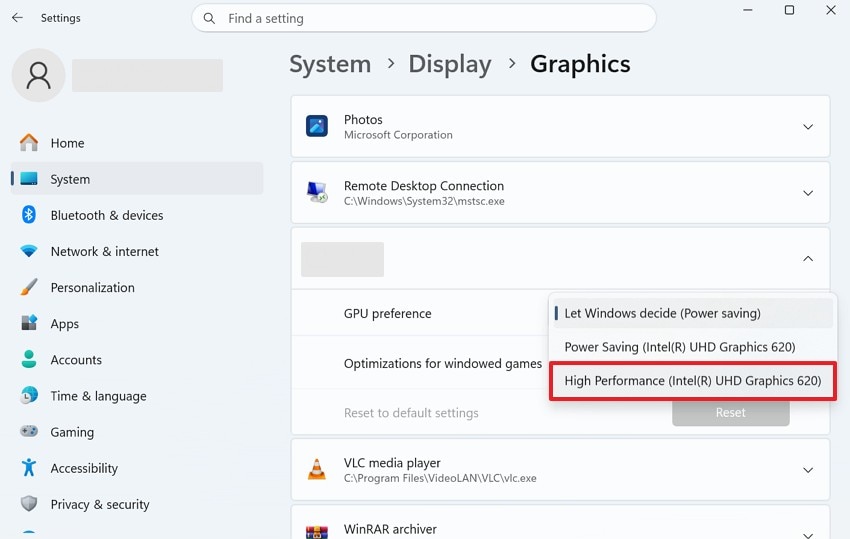This screenshot has height=539, width=850.
Task: Open Time & language settings
Action: pyautogui.click(x=137, y=396)
